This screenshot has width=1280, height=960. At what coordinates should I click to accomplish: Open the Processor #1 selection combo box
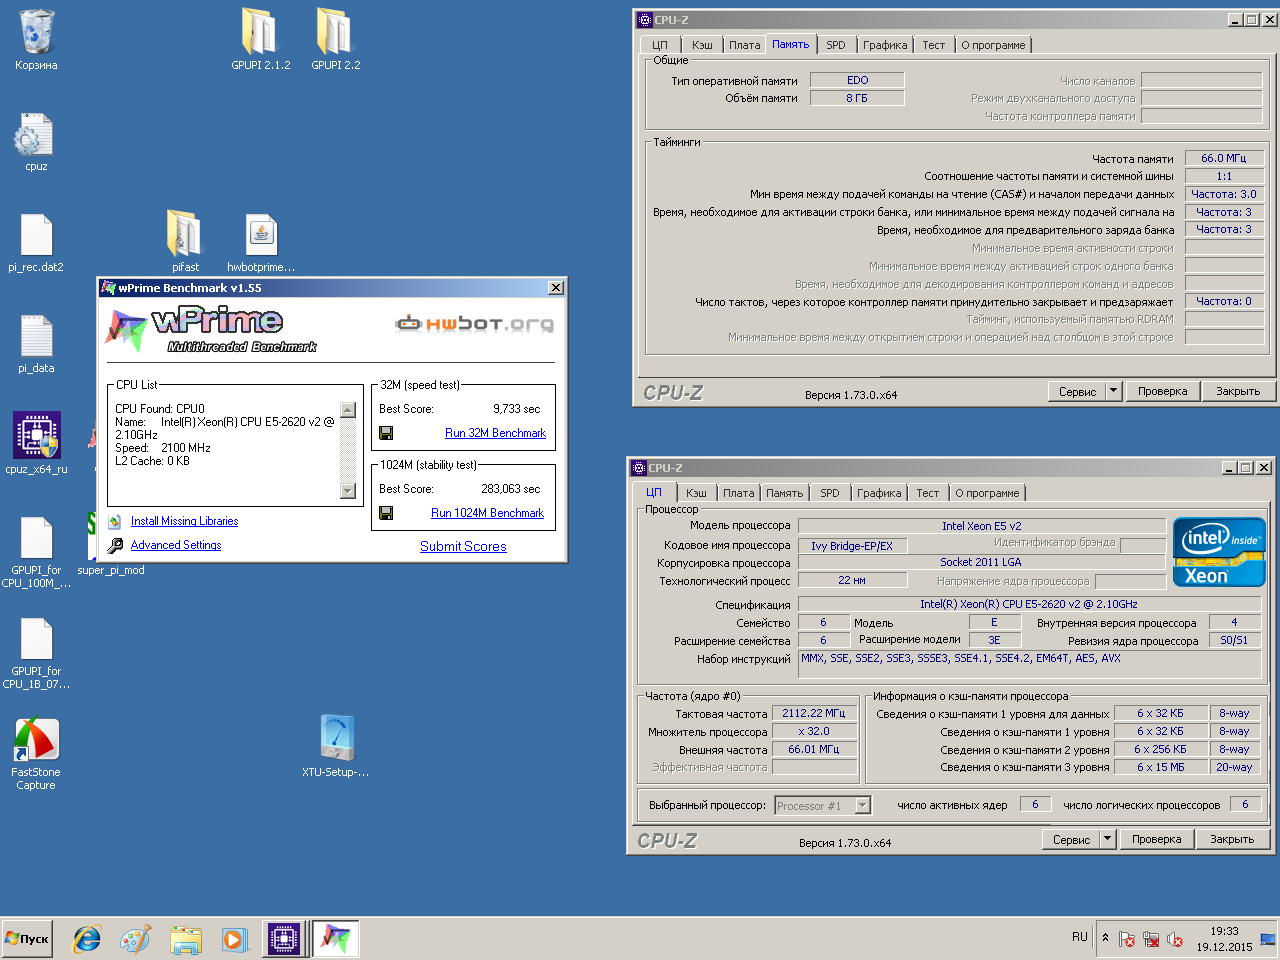pyautogui.click(x=823, y=805)
